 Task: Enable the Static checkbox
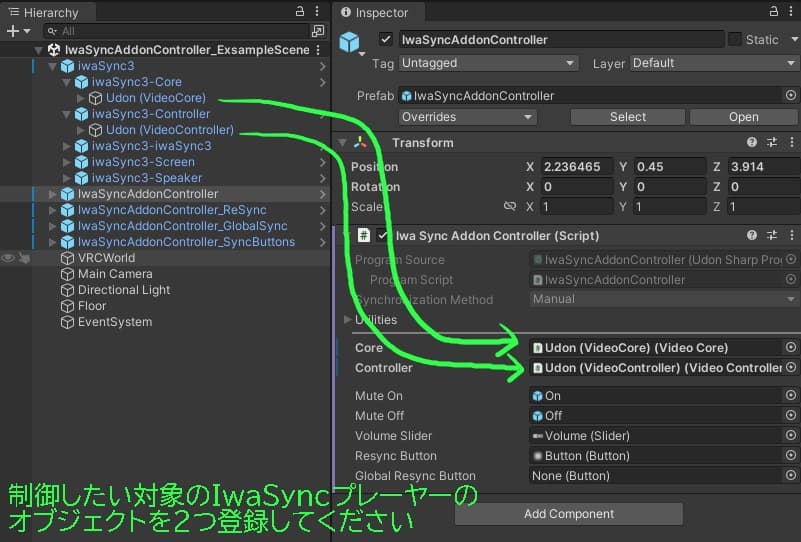pos(735,40)
